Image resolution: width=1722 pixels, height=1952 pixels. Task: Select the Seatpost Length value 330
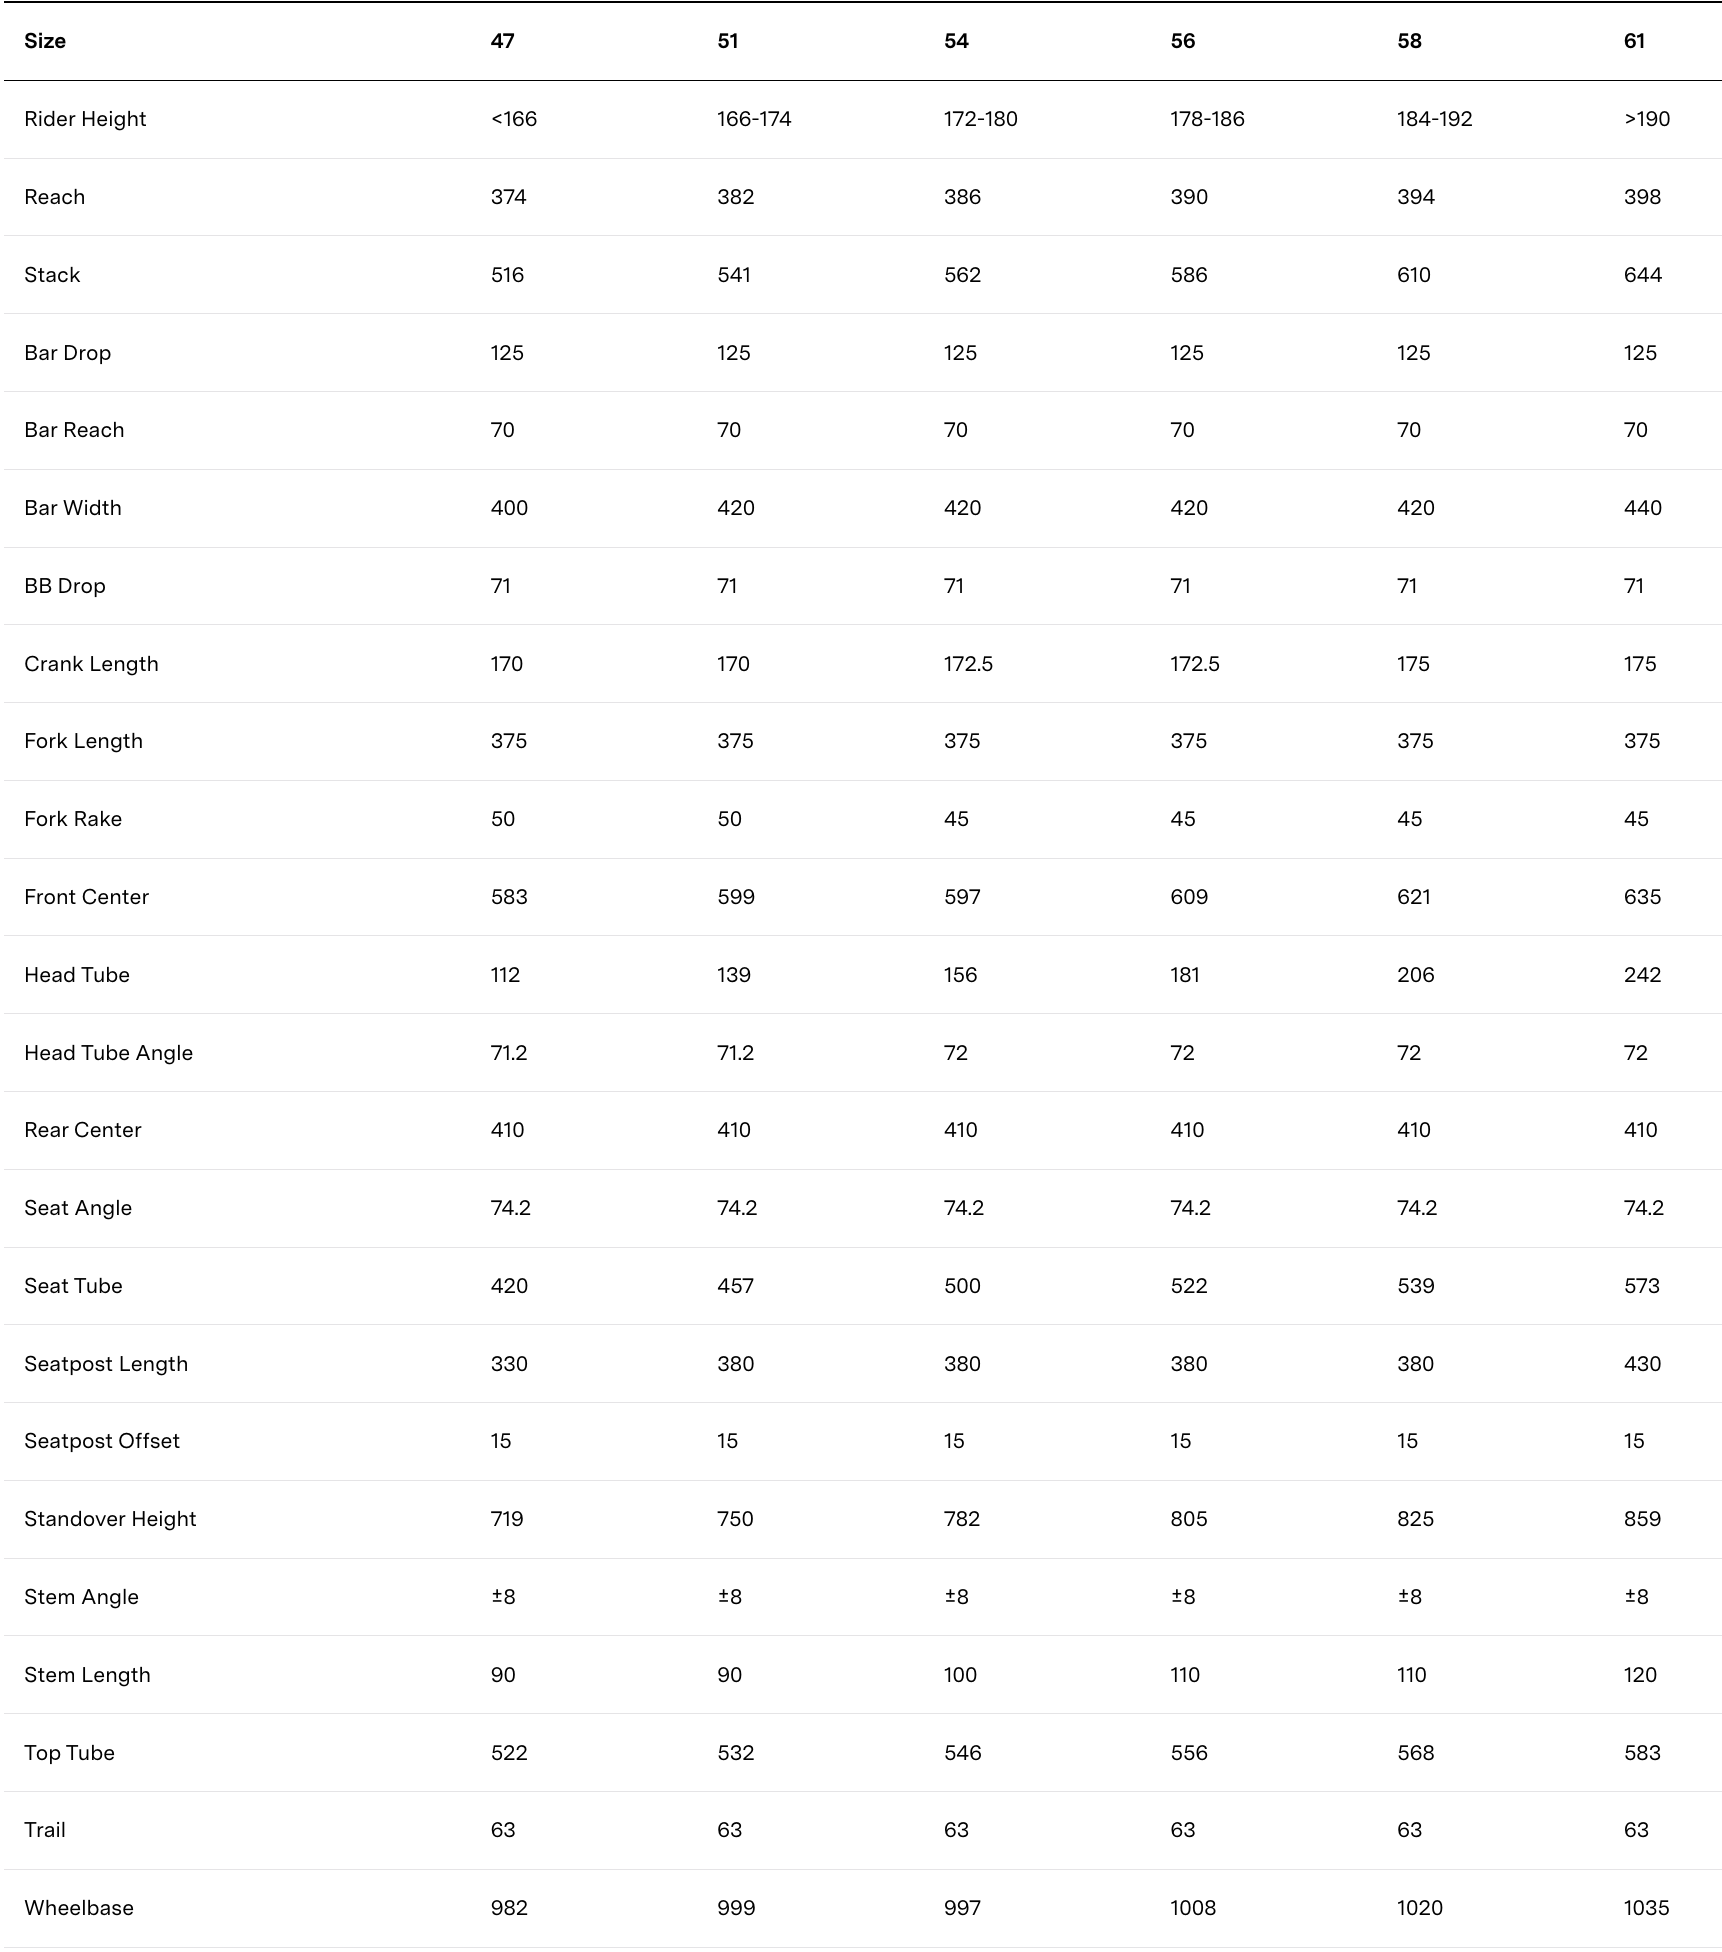[509, 1364]
